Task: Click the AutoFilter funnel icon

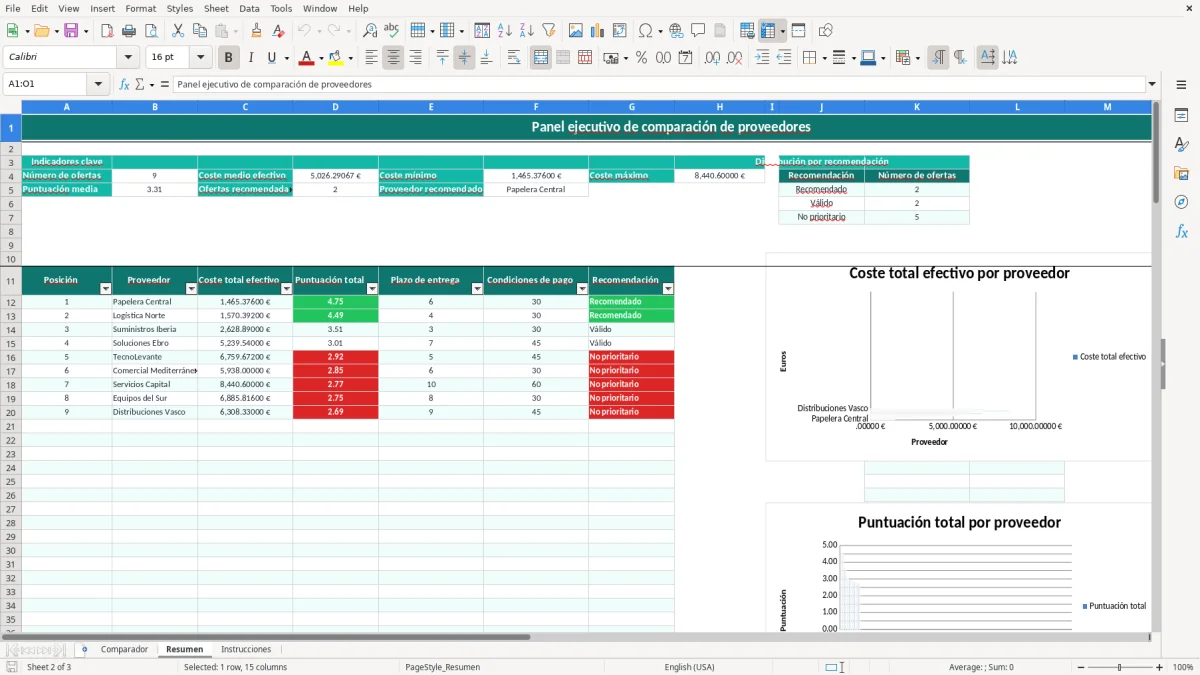Action: coord(548,31)
